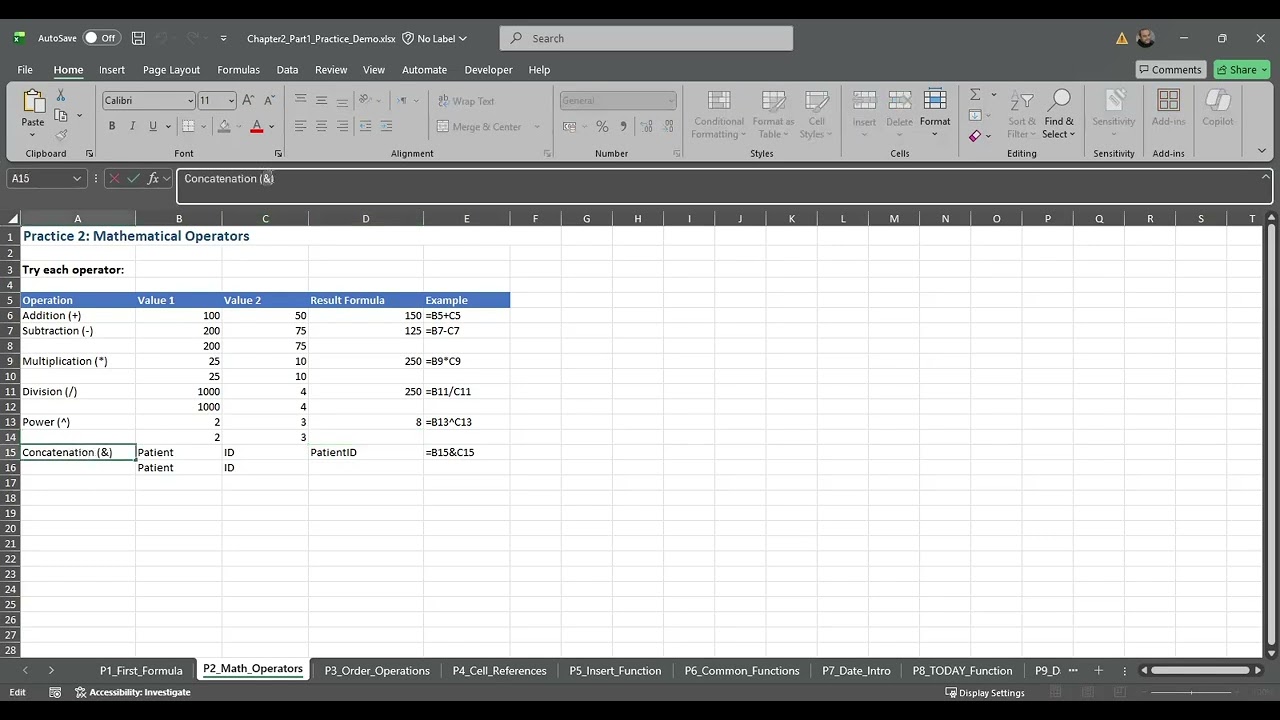Open the File menu

[25, 70]
